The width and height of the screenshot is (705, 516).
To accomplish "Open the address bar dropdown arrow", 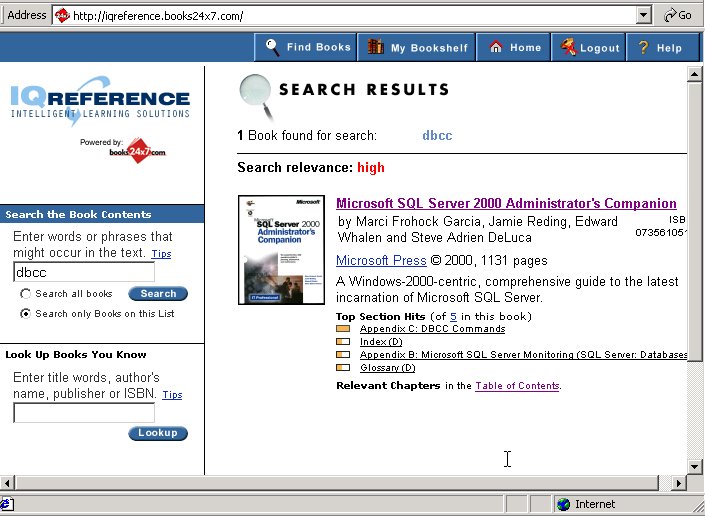I will tap(644, 15).
